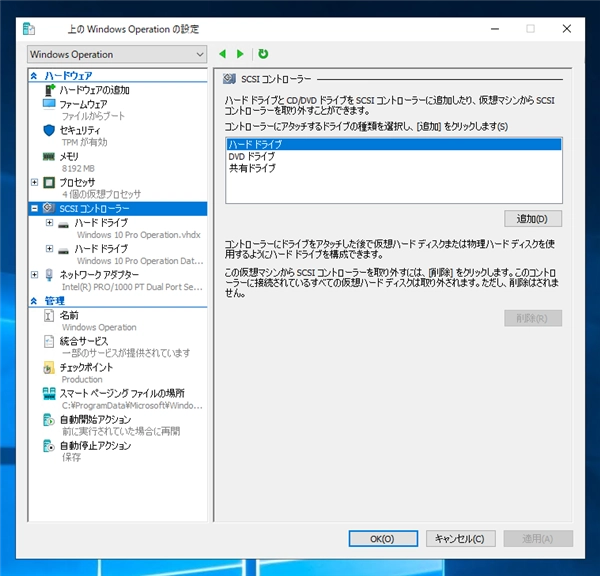
Task: Click the 'TPM が有効' text
Action: (85, 142)
